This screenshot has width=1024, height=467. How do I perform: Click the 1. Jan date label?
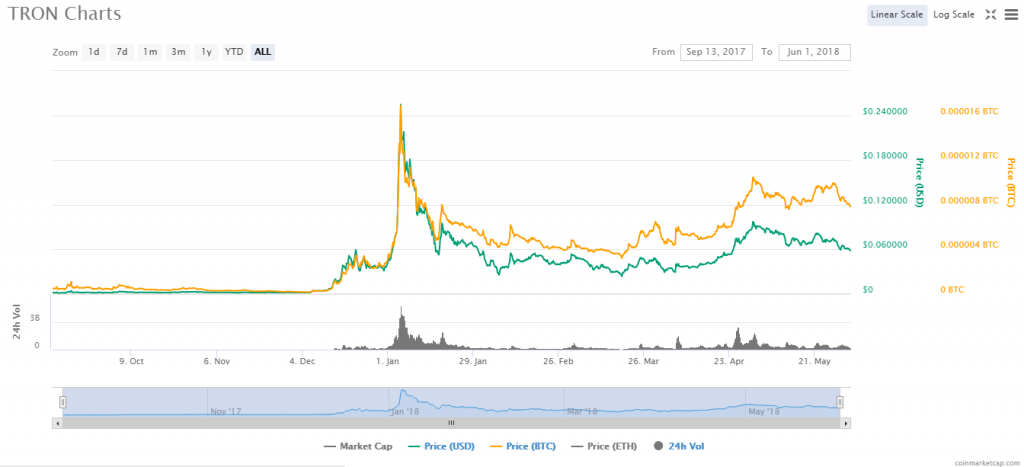pyautogui.click(x=389, y=361)
